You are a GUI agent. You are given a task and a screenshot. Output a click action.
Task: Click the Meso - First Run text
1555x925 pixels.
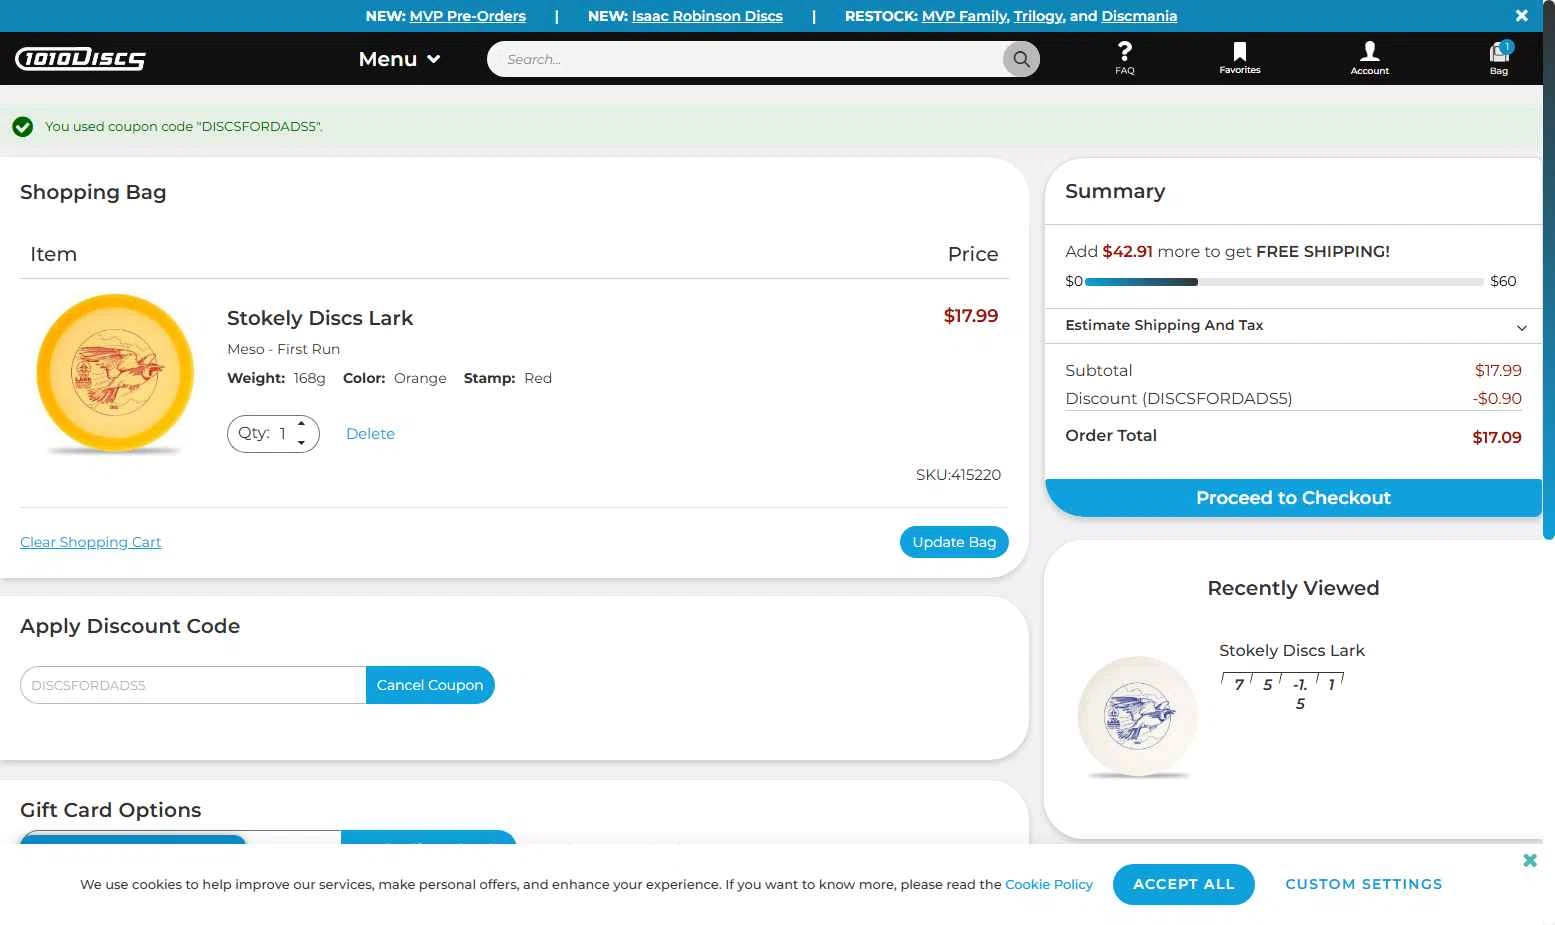[x=284, y=349]
